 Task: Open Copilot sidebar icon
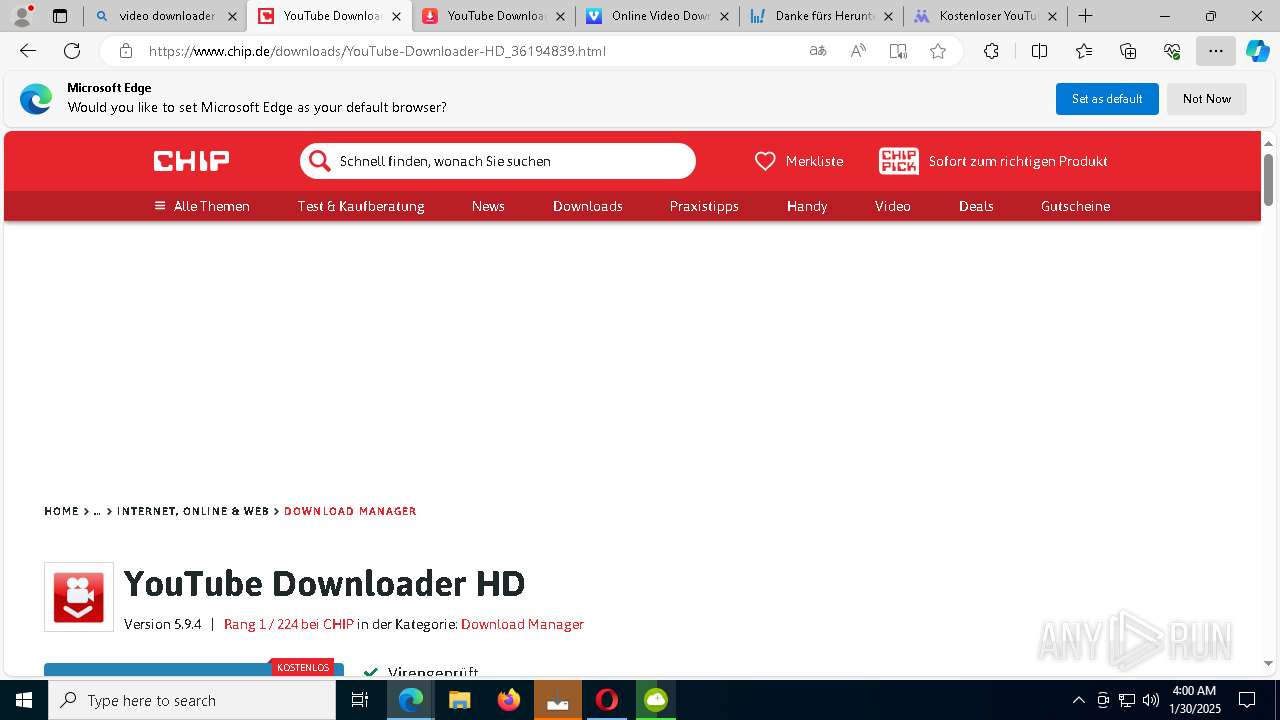click(x=1257, y=51)
